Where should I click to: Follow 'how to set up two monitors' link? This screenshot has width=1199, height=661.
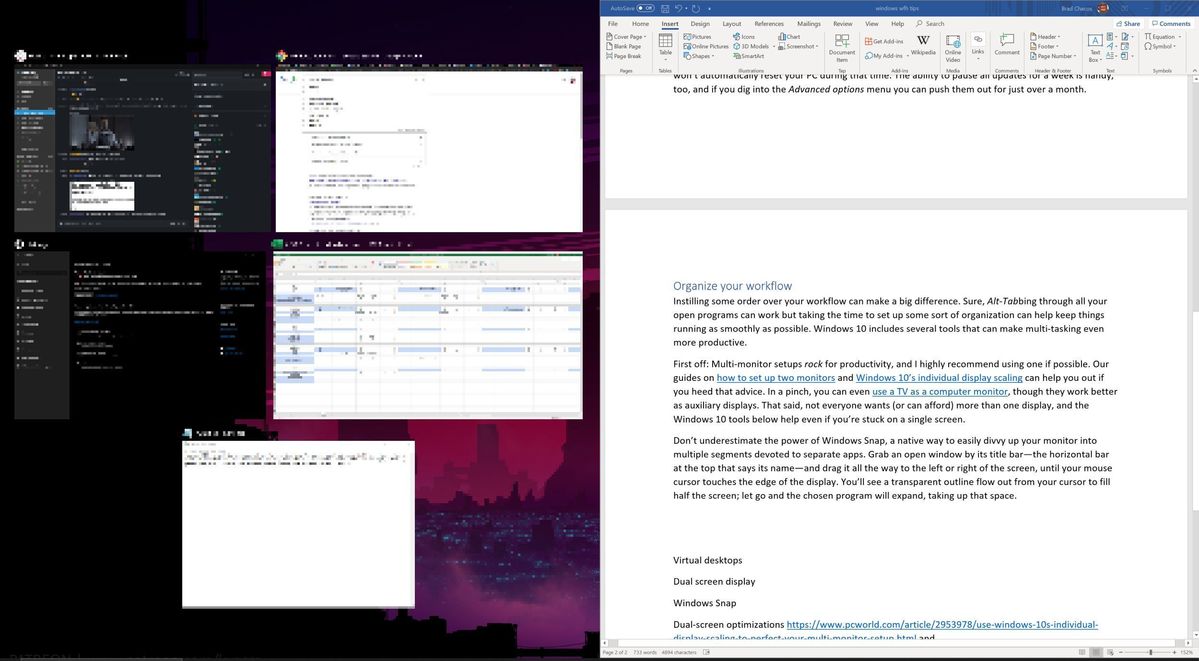[775, 378]
